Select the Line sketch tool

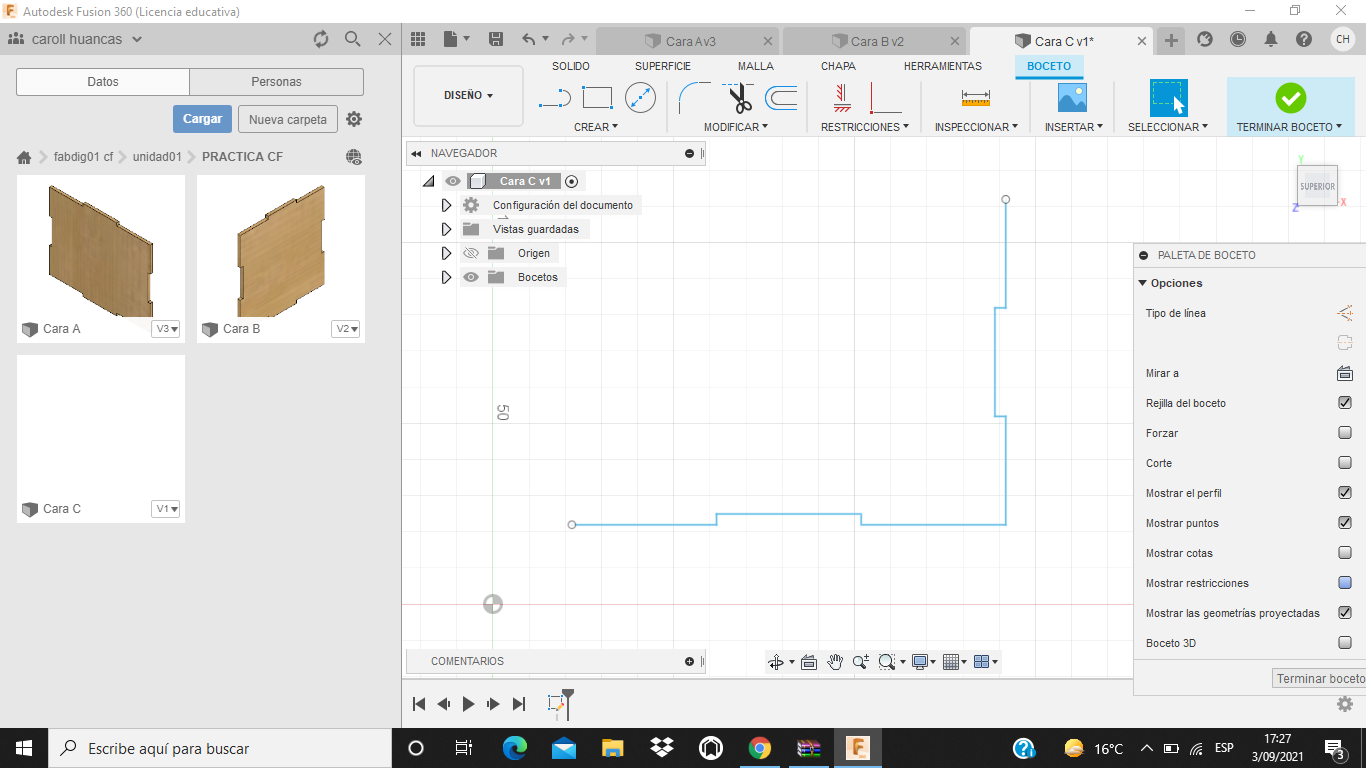[x=555, y=98]
